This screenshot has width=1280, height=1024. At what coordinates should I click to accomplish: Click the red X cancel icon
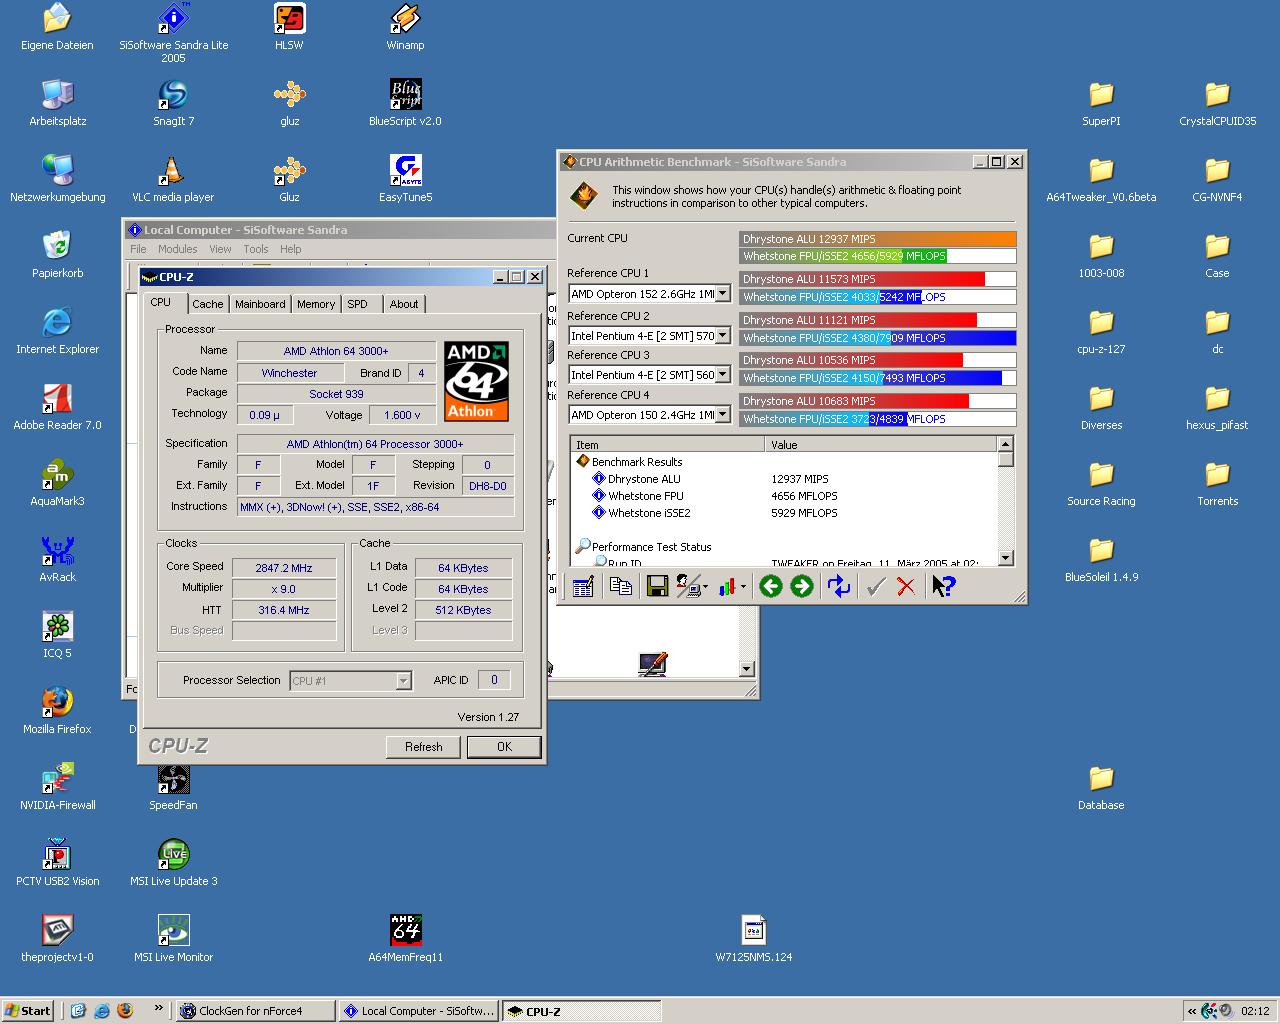[906, 587]
